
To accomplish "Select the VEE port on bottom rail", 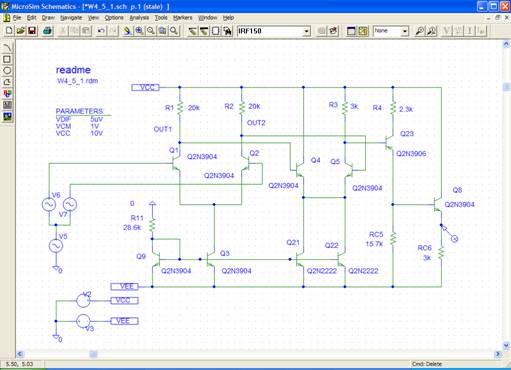I will [124, 286].
